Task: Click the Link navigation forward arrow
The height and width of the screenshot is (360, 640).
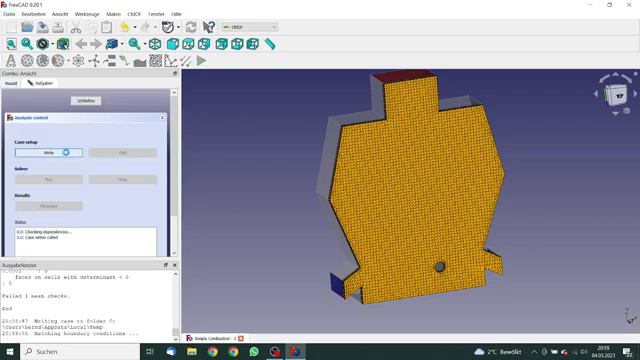Action: pos(96,44)
